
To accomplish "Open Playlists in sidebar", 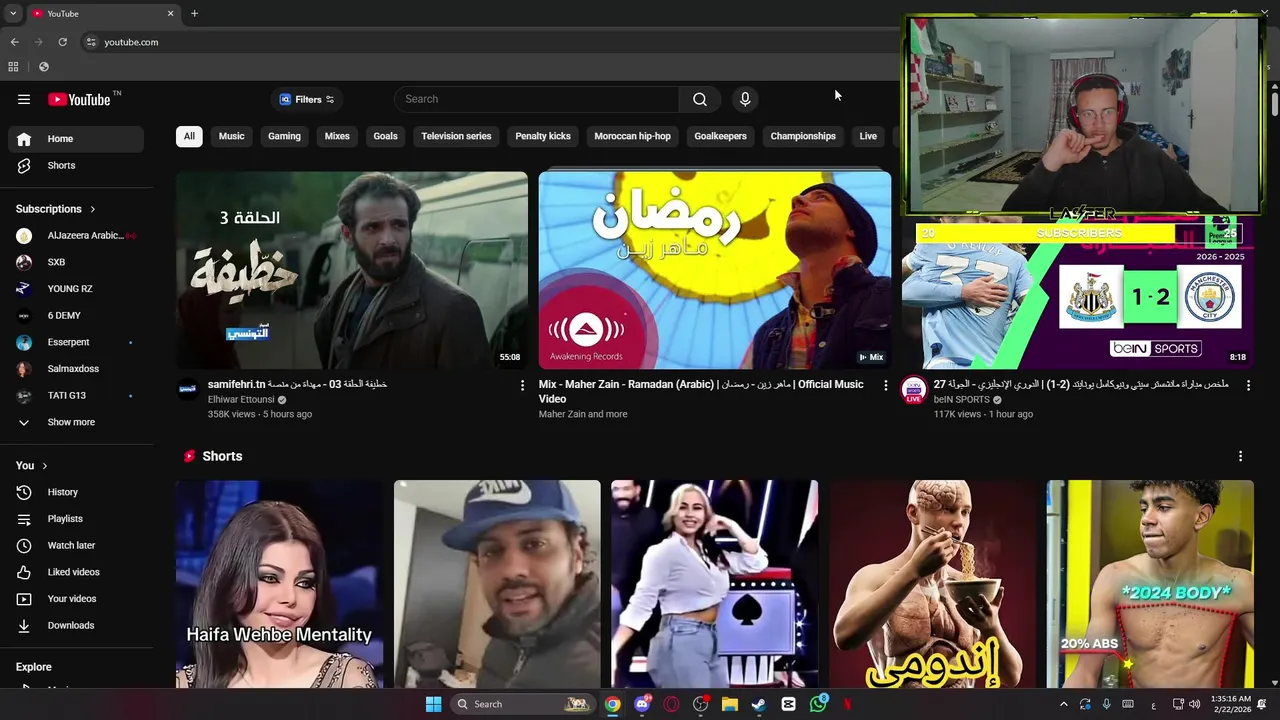I will tap(76, 519).
